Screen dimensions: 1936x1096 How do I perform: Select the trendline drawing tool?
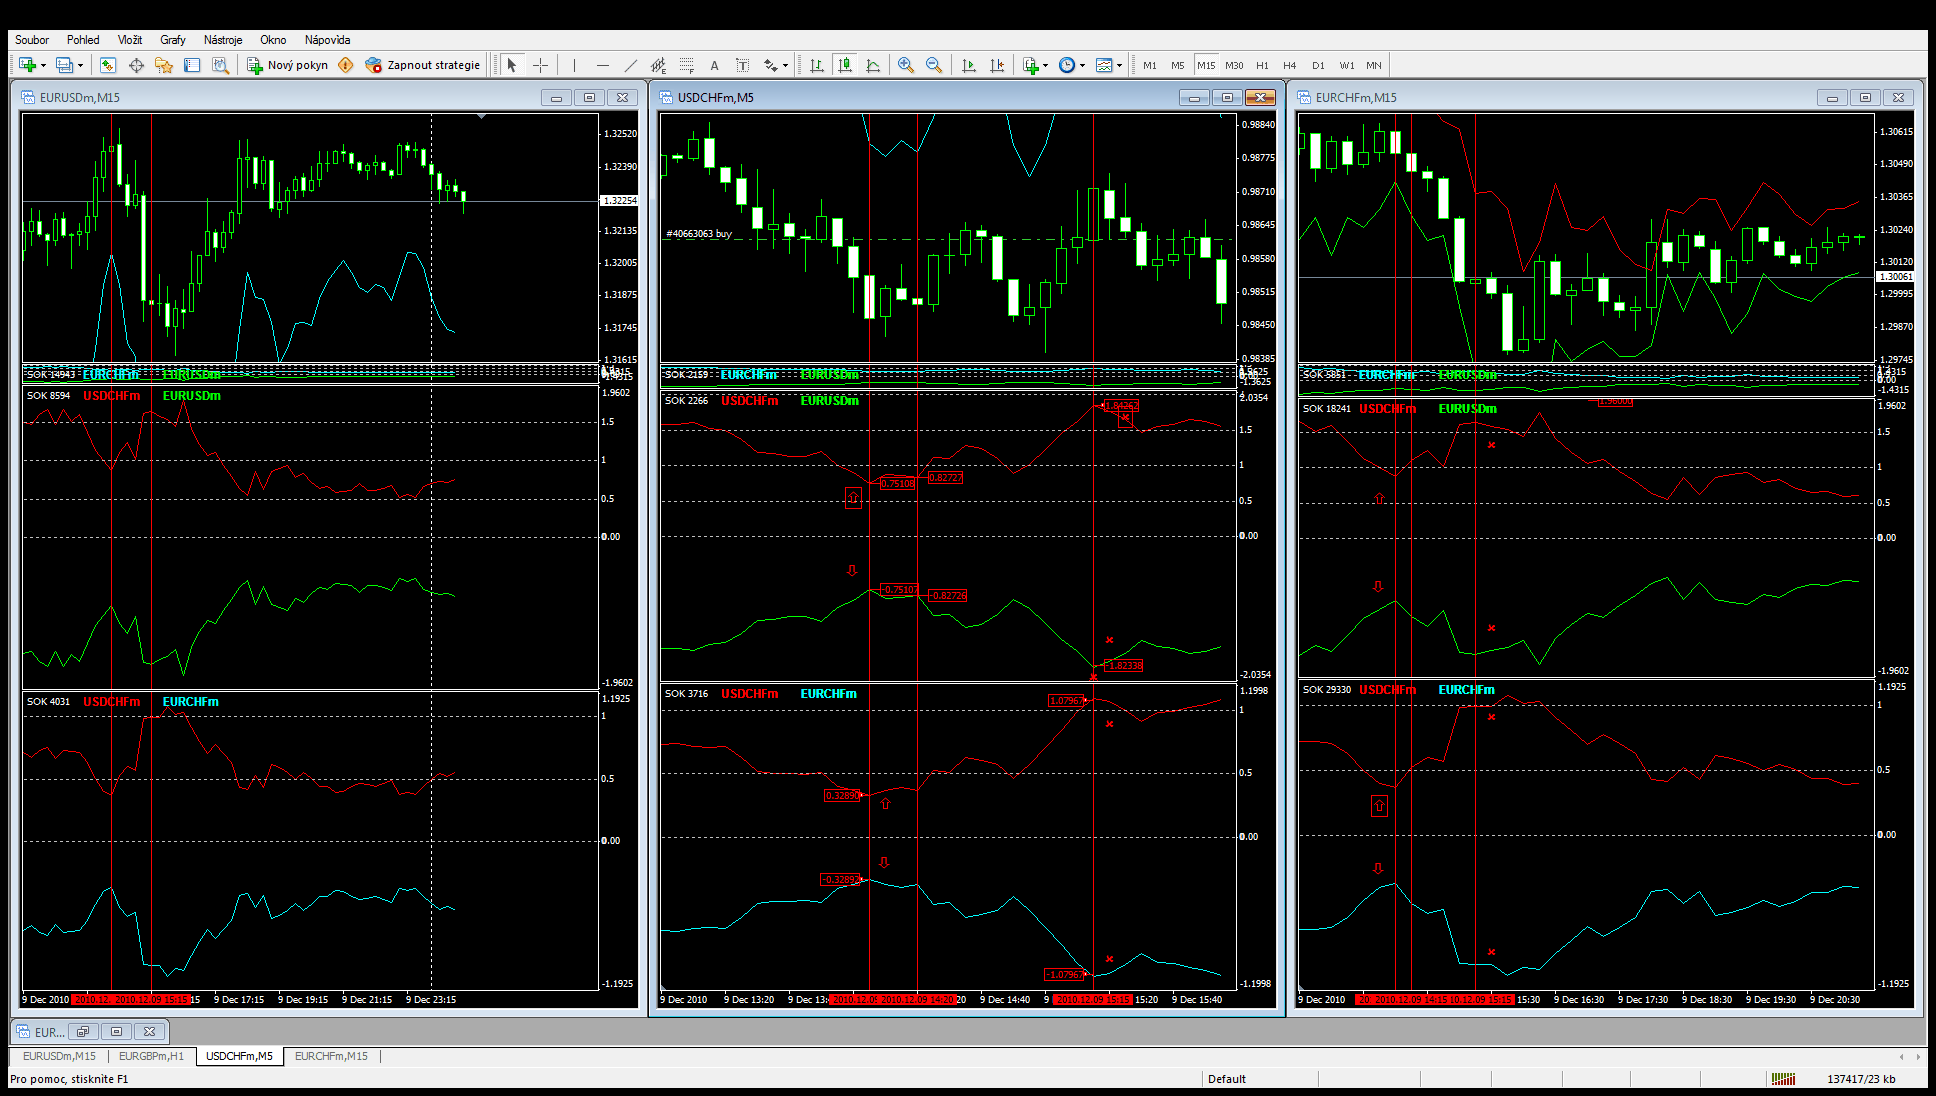(630, 65)
